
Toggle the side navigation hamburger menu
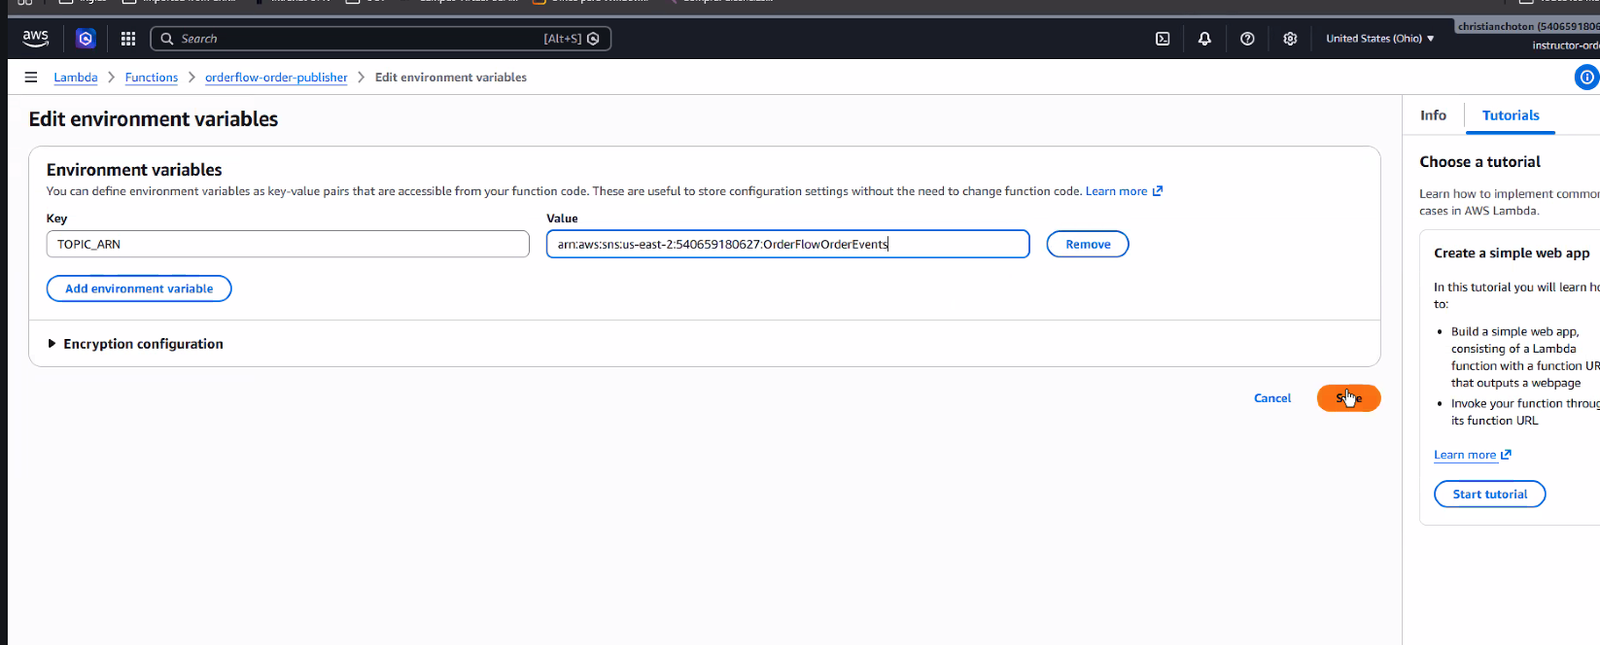[x=31, y=77]
